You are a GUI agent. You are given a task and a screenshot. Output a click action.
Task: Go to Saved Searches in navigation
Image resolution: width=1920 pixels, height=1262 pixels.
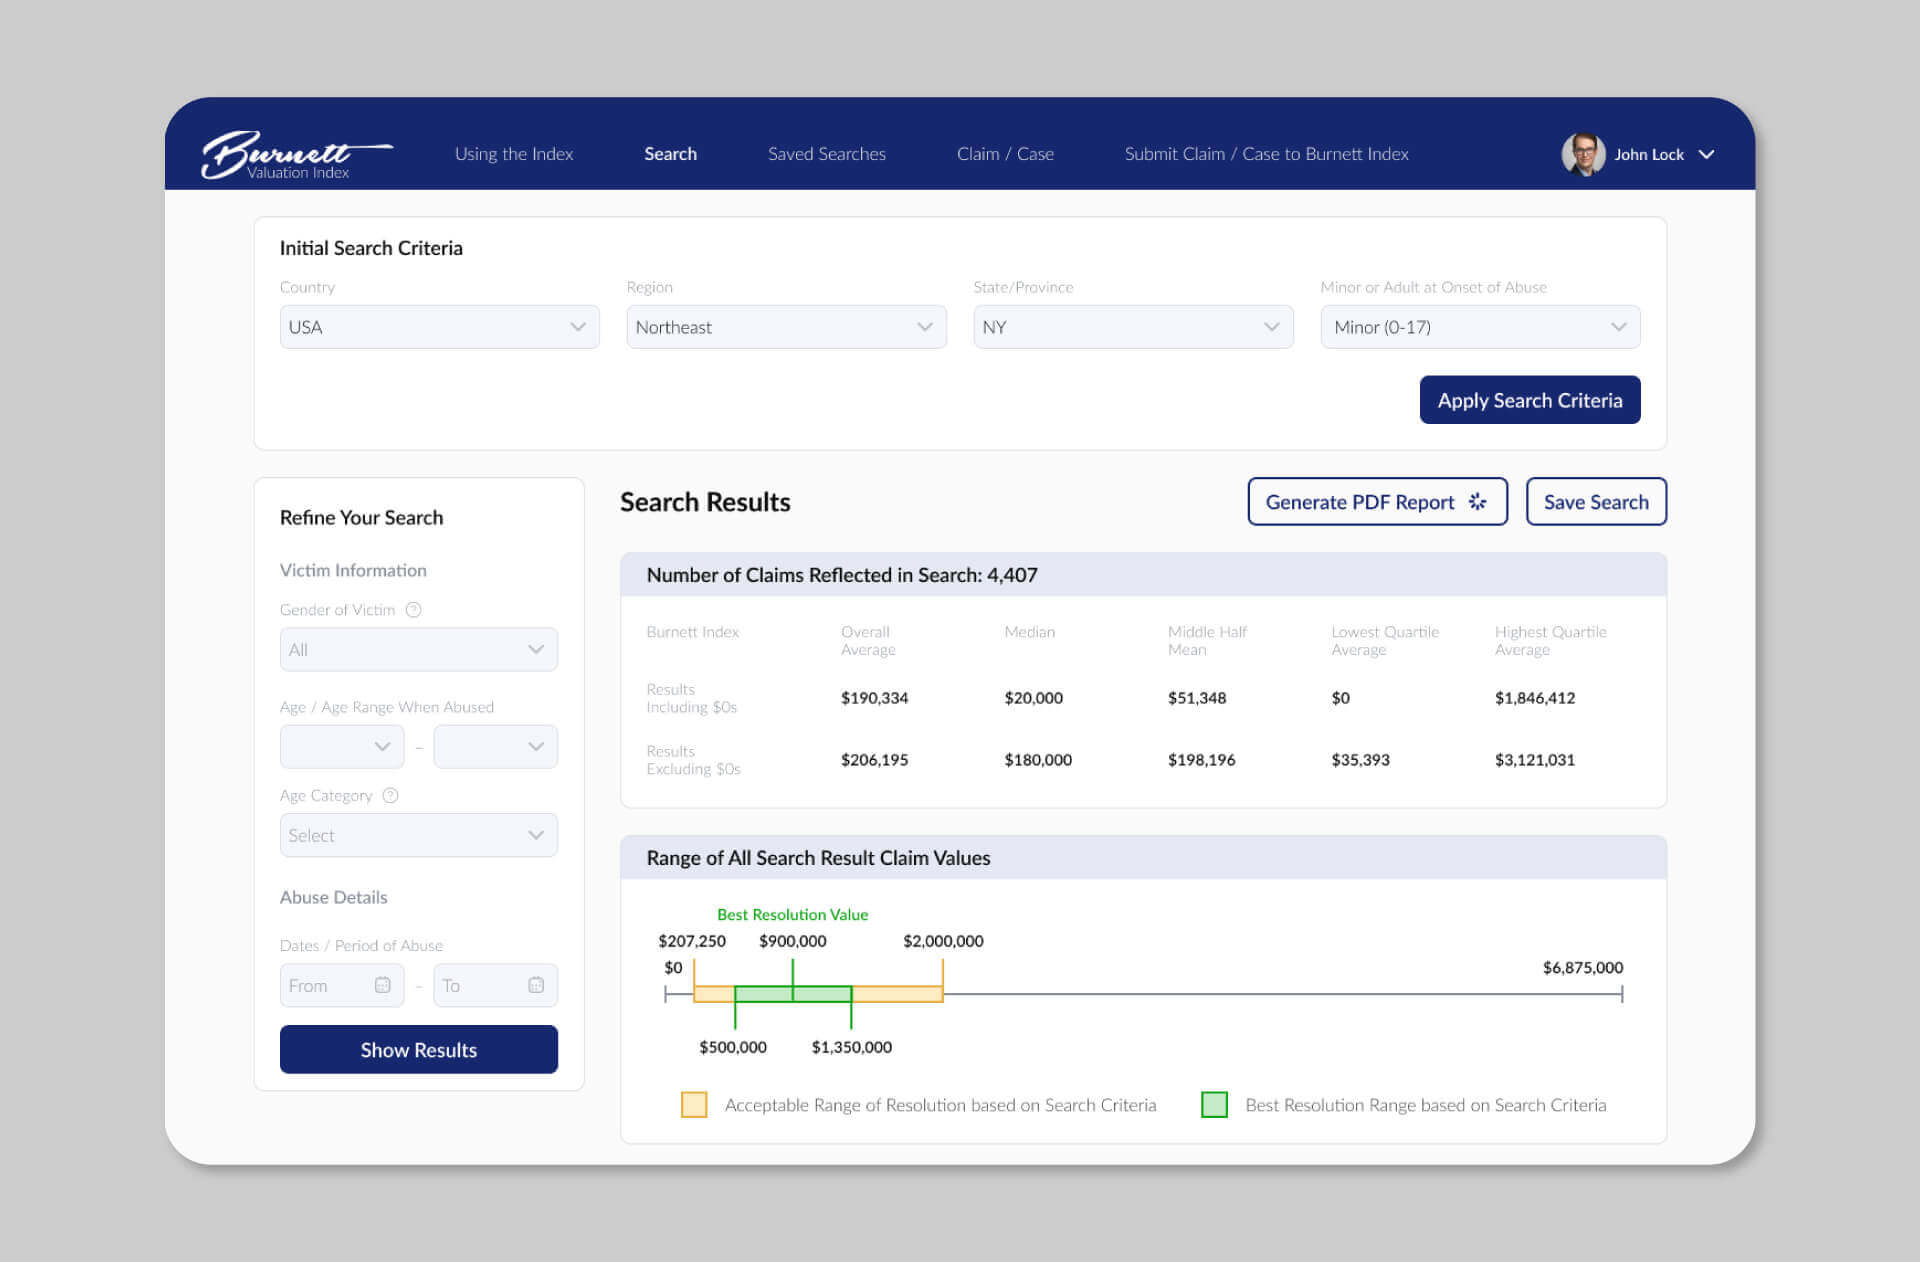tap(826, 154)
